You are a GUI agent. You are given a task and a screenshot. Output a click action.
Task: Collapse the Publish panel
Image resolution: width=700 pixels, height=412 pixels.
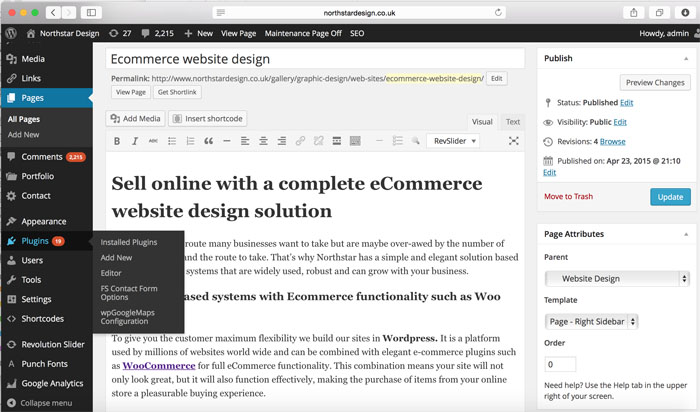pos(686,58)
